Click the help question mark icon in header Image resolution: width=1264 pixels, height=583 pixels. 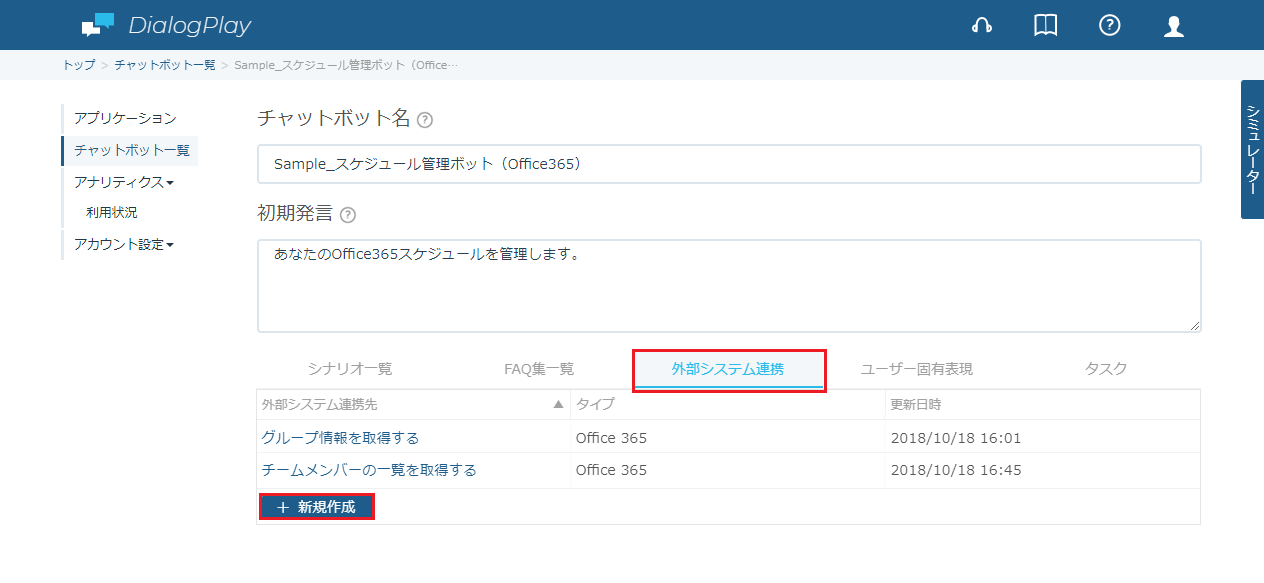(1109, 26)
